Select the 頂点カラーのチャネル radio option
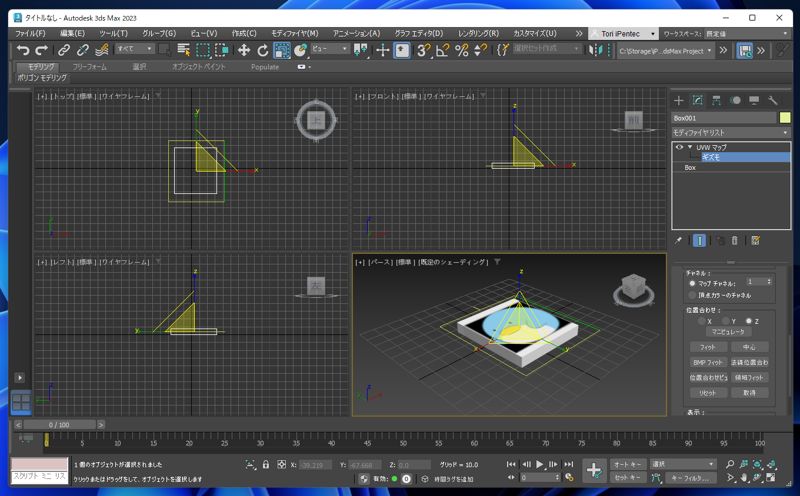This screenshot has height=496, width=800. (x=692, y=295)
